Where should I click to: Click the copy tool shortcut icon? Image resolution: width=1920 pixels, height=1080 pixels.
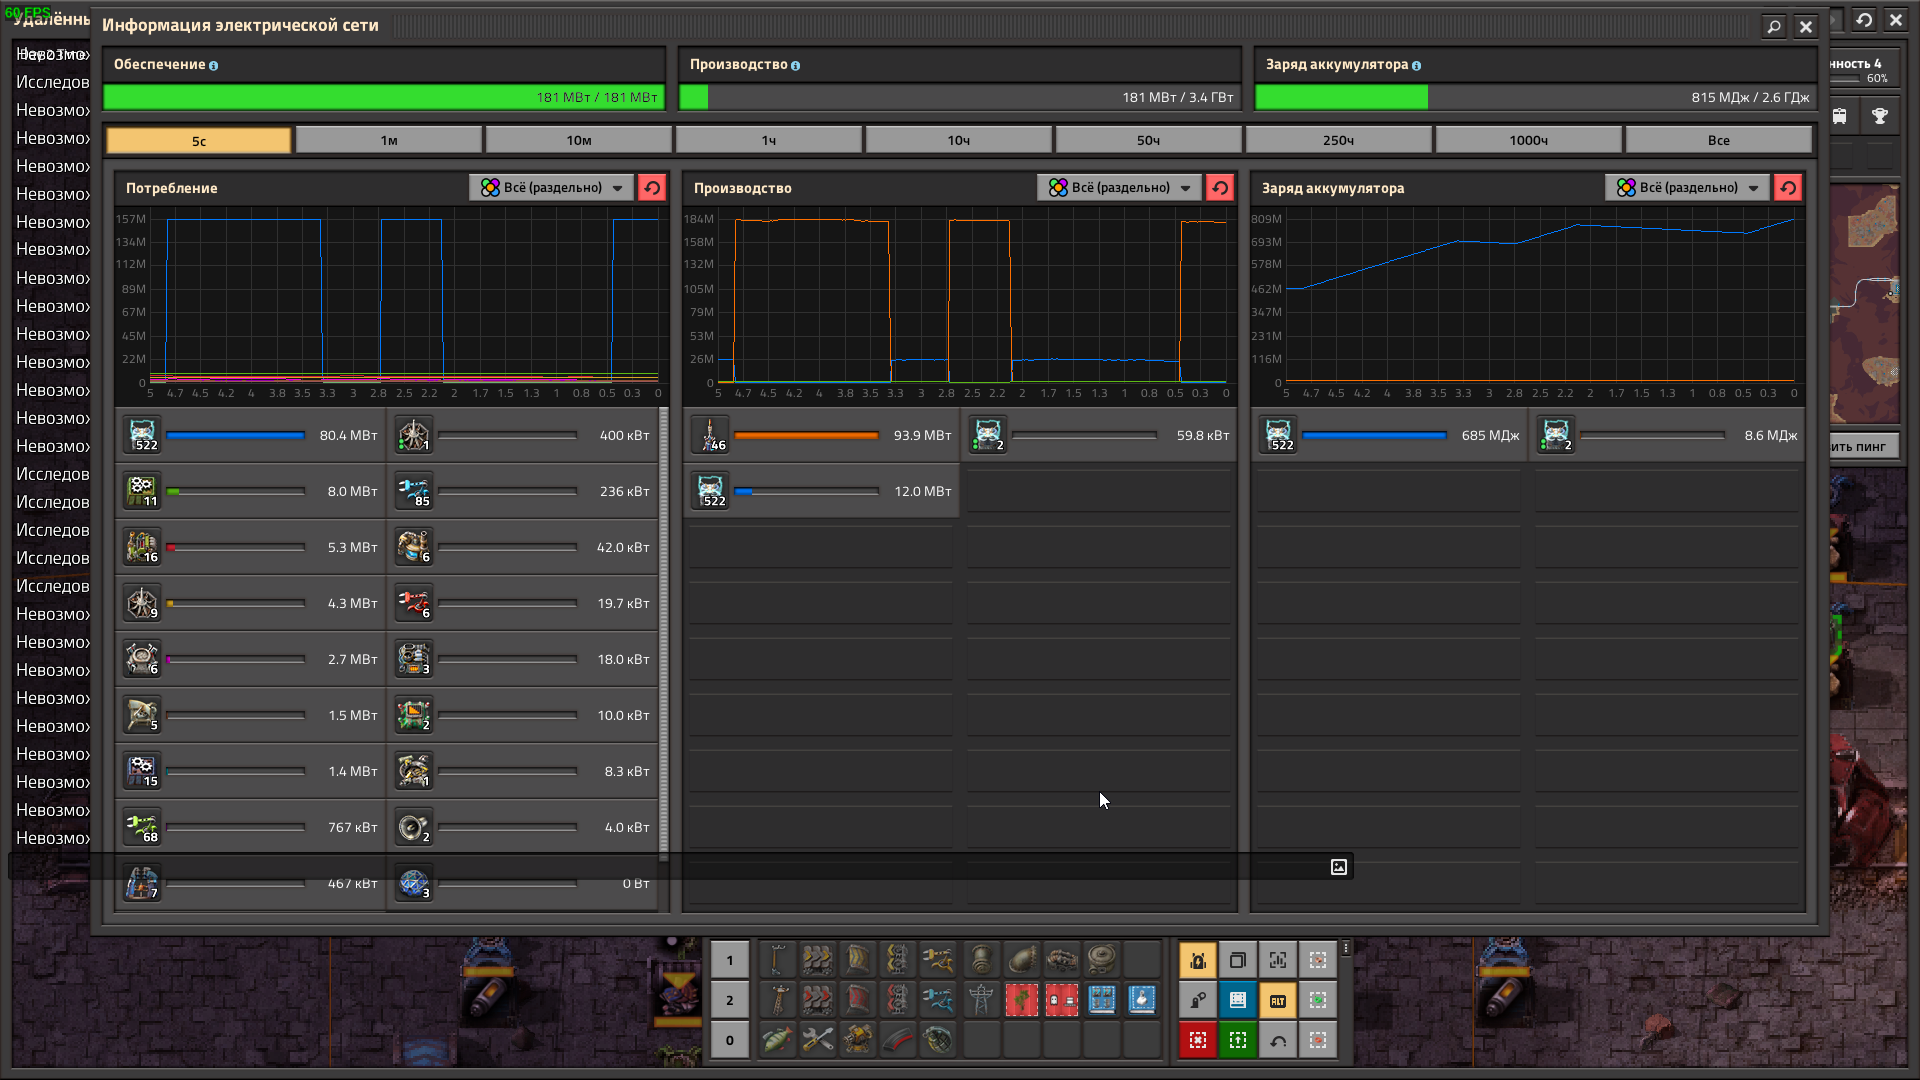[x=1238, y=960]
